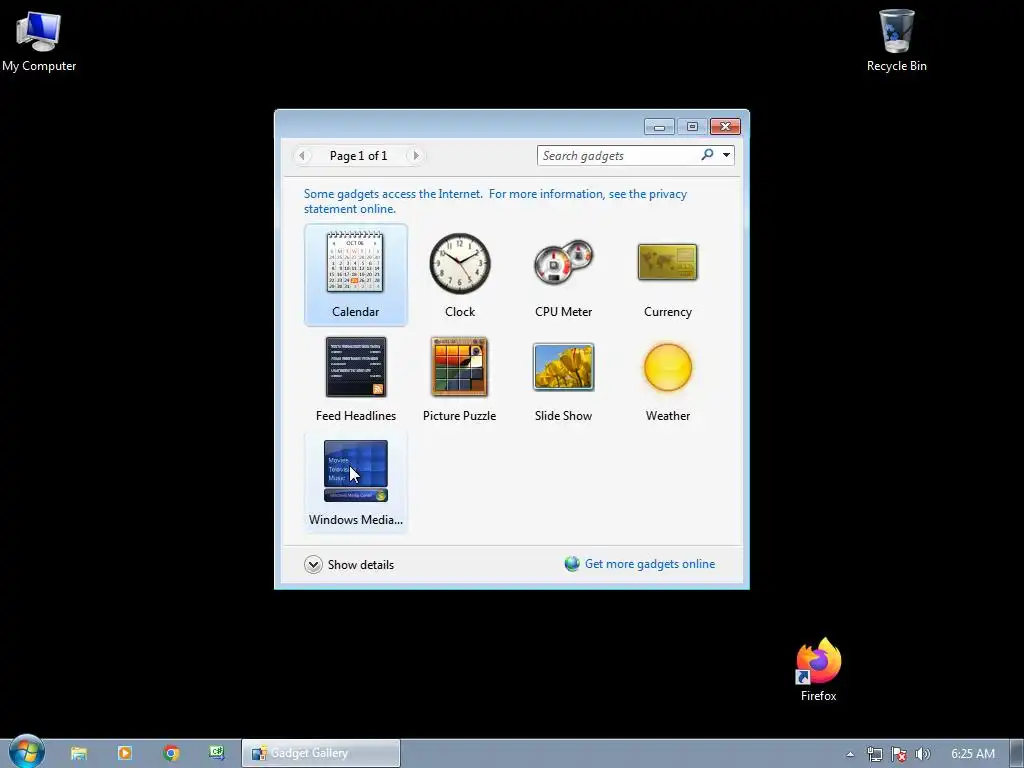Open the Windows Start menu orb
The height and width of the screenshot is (768, 1024).
pos(27,752)
